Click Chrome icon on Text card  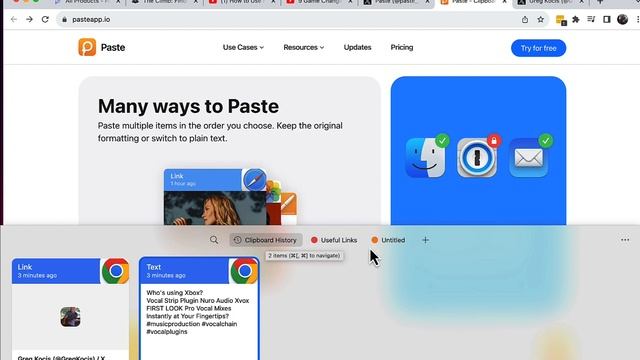coord(244,271)
